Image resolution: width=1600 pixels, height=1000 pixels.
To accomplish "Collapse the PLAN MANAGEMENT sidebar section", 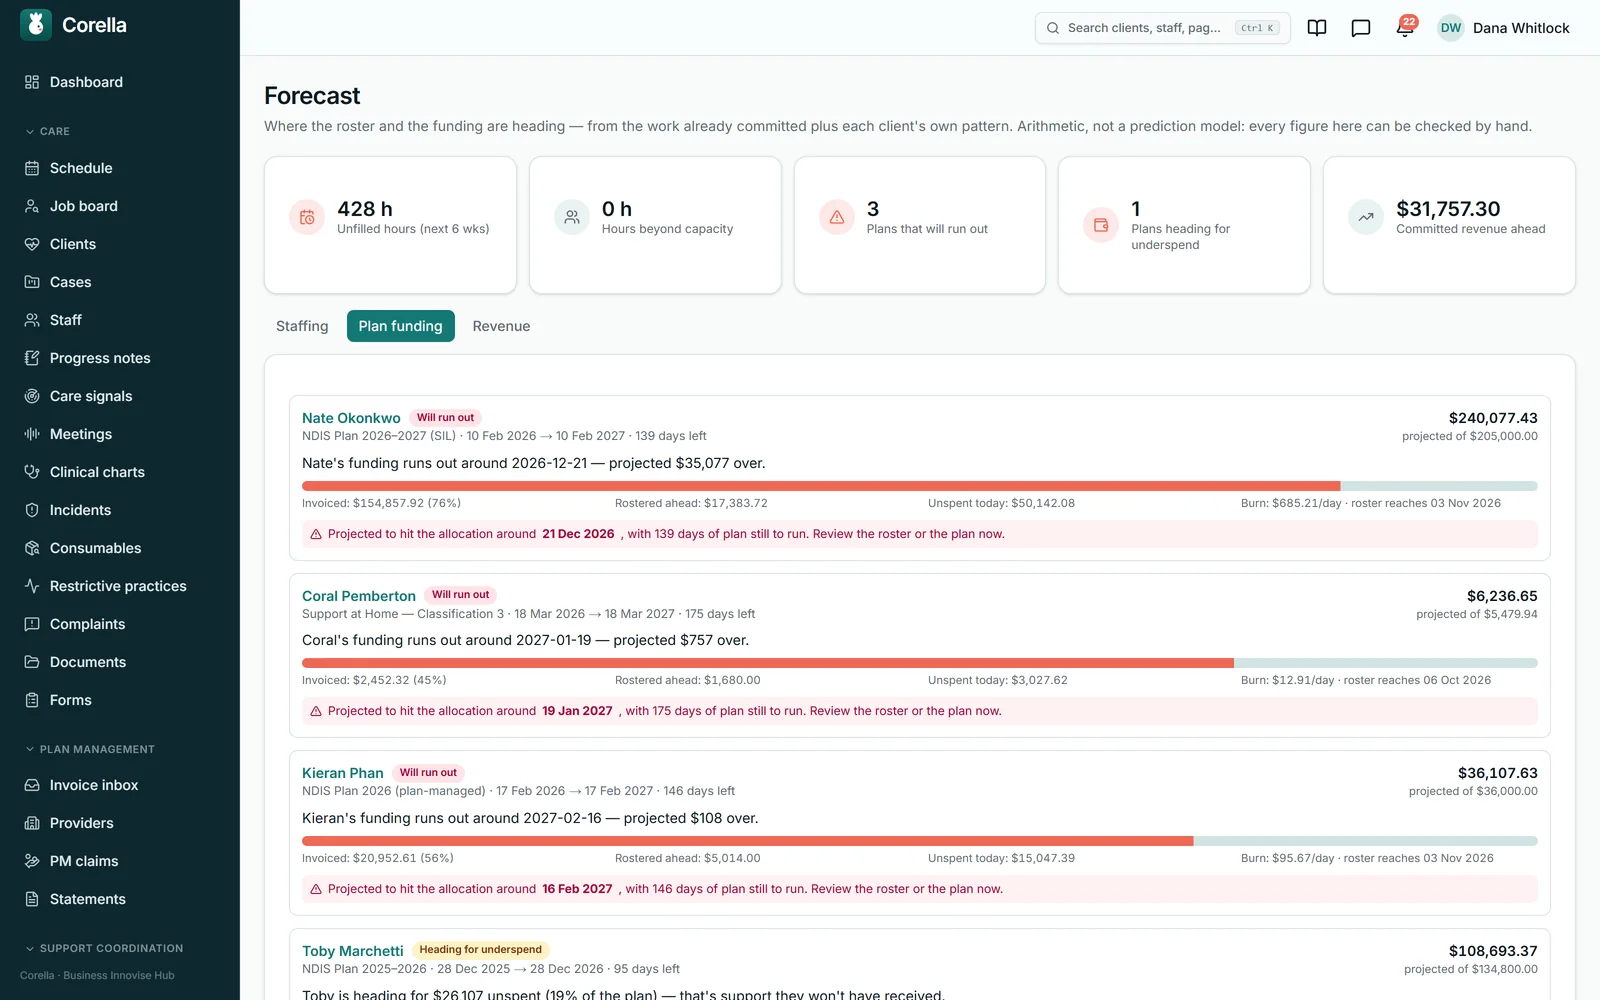I will click(x=90, y=749).
